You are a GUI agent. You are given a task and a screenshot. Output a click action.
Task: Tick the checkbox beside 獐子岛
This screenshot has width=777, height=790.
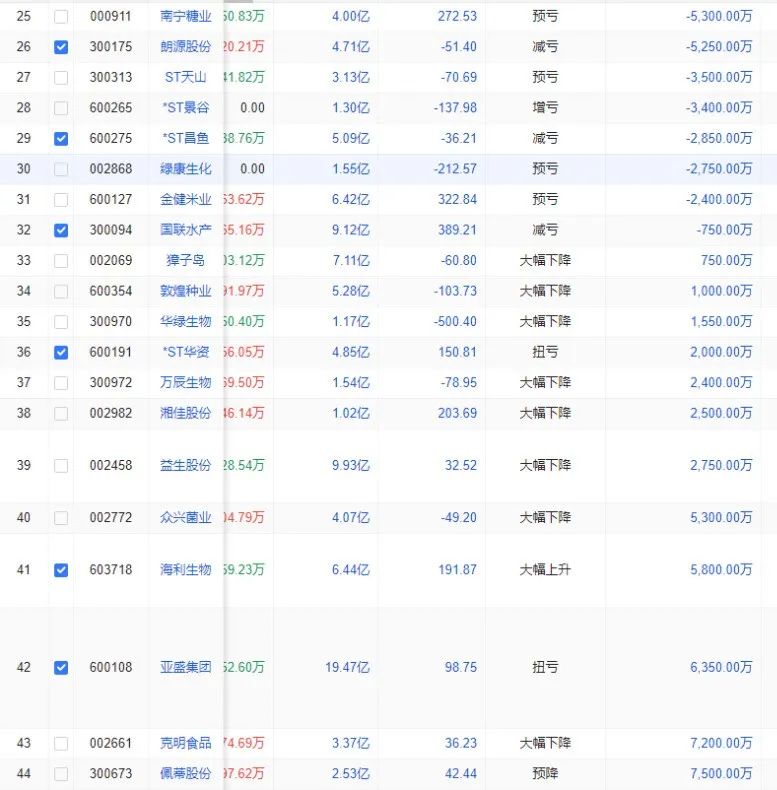click(x=61, y=260)
